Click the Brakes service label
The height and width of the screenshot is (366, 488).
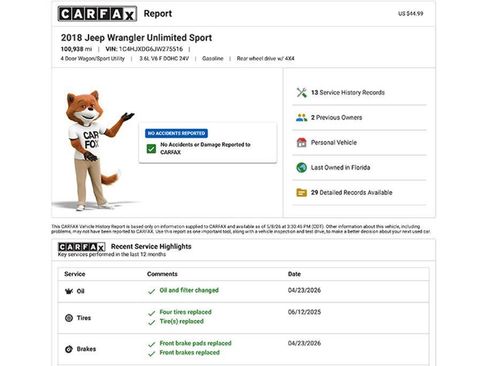pyautogui.click(x=86, y=349)
